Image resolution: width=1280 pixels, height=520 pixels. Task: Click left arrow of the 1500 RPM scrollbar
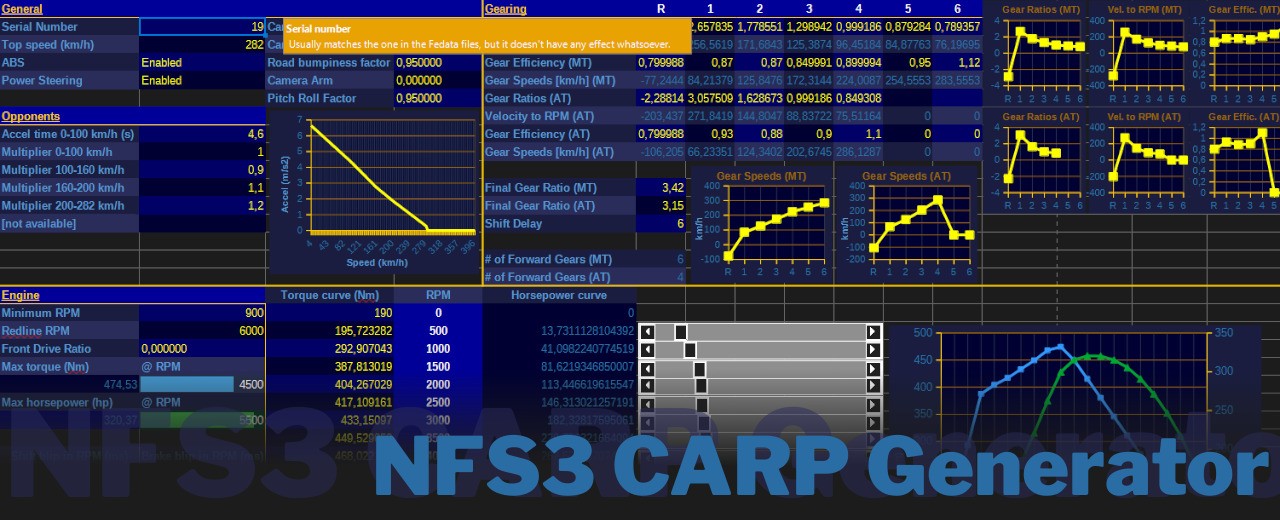[647, 368]
